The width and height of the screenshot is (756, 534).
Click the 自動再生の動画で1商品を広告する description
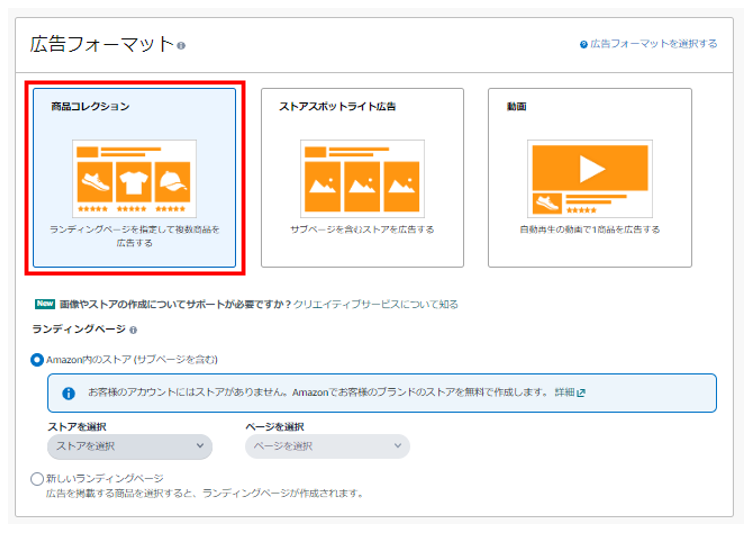590,229
